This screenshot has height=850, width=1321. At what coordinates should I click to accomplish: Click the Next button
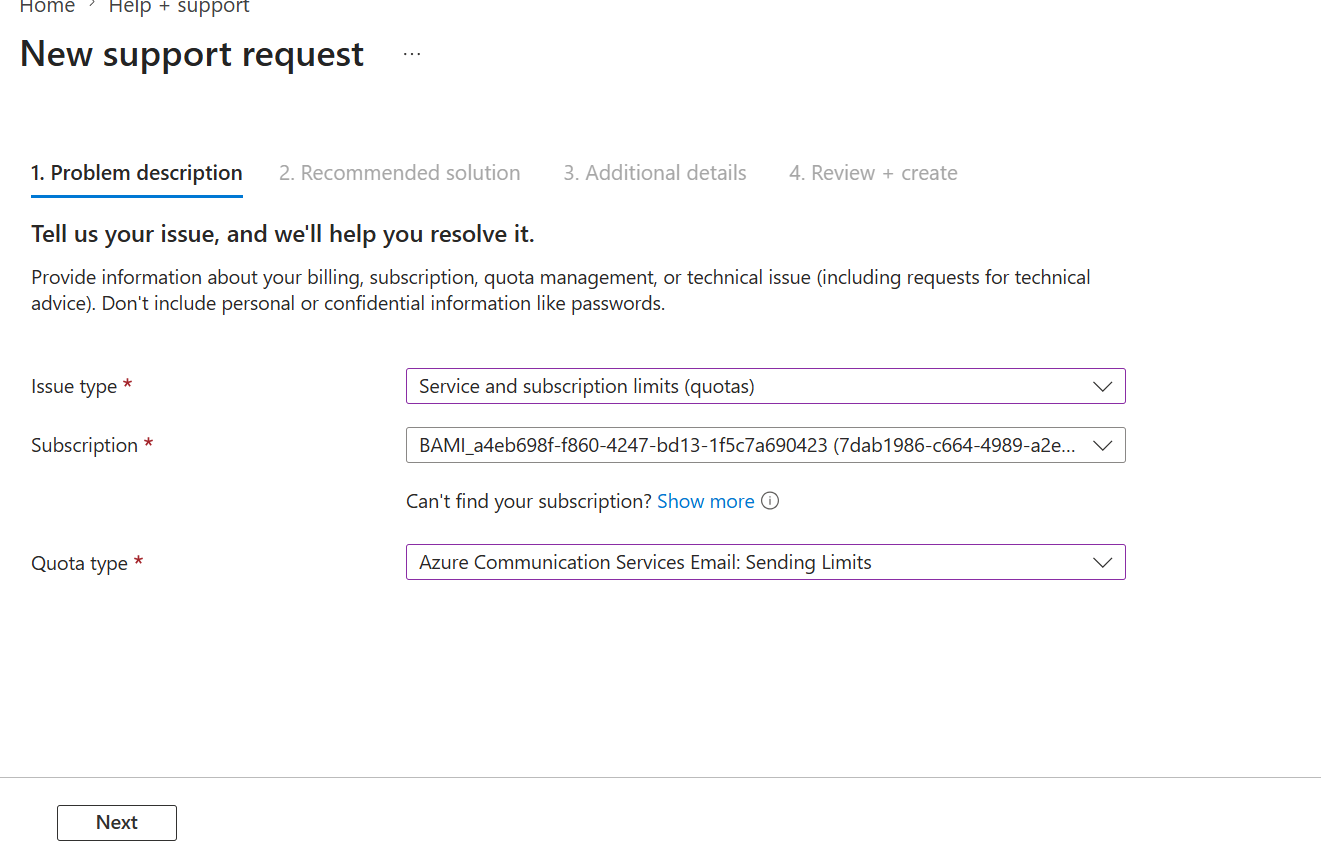(117, 822)
